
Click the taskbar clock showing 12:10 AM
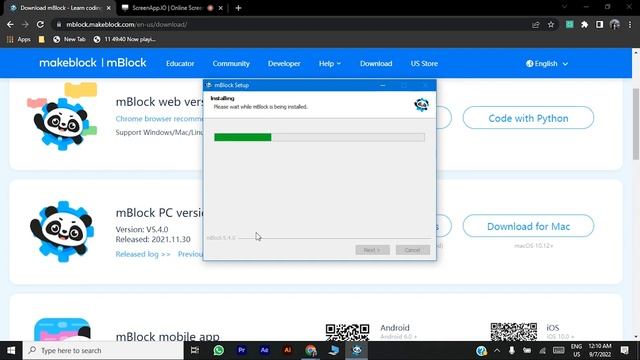[x=600, y=351]
